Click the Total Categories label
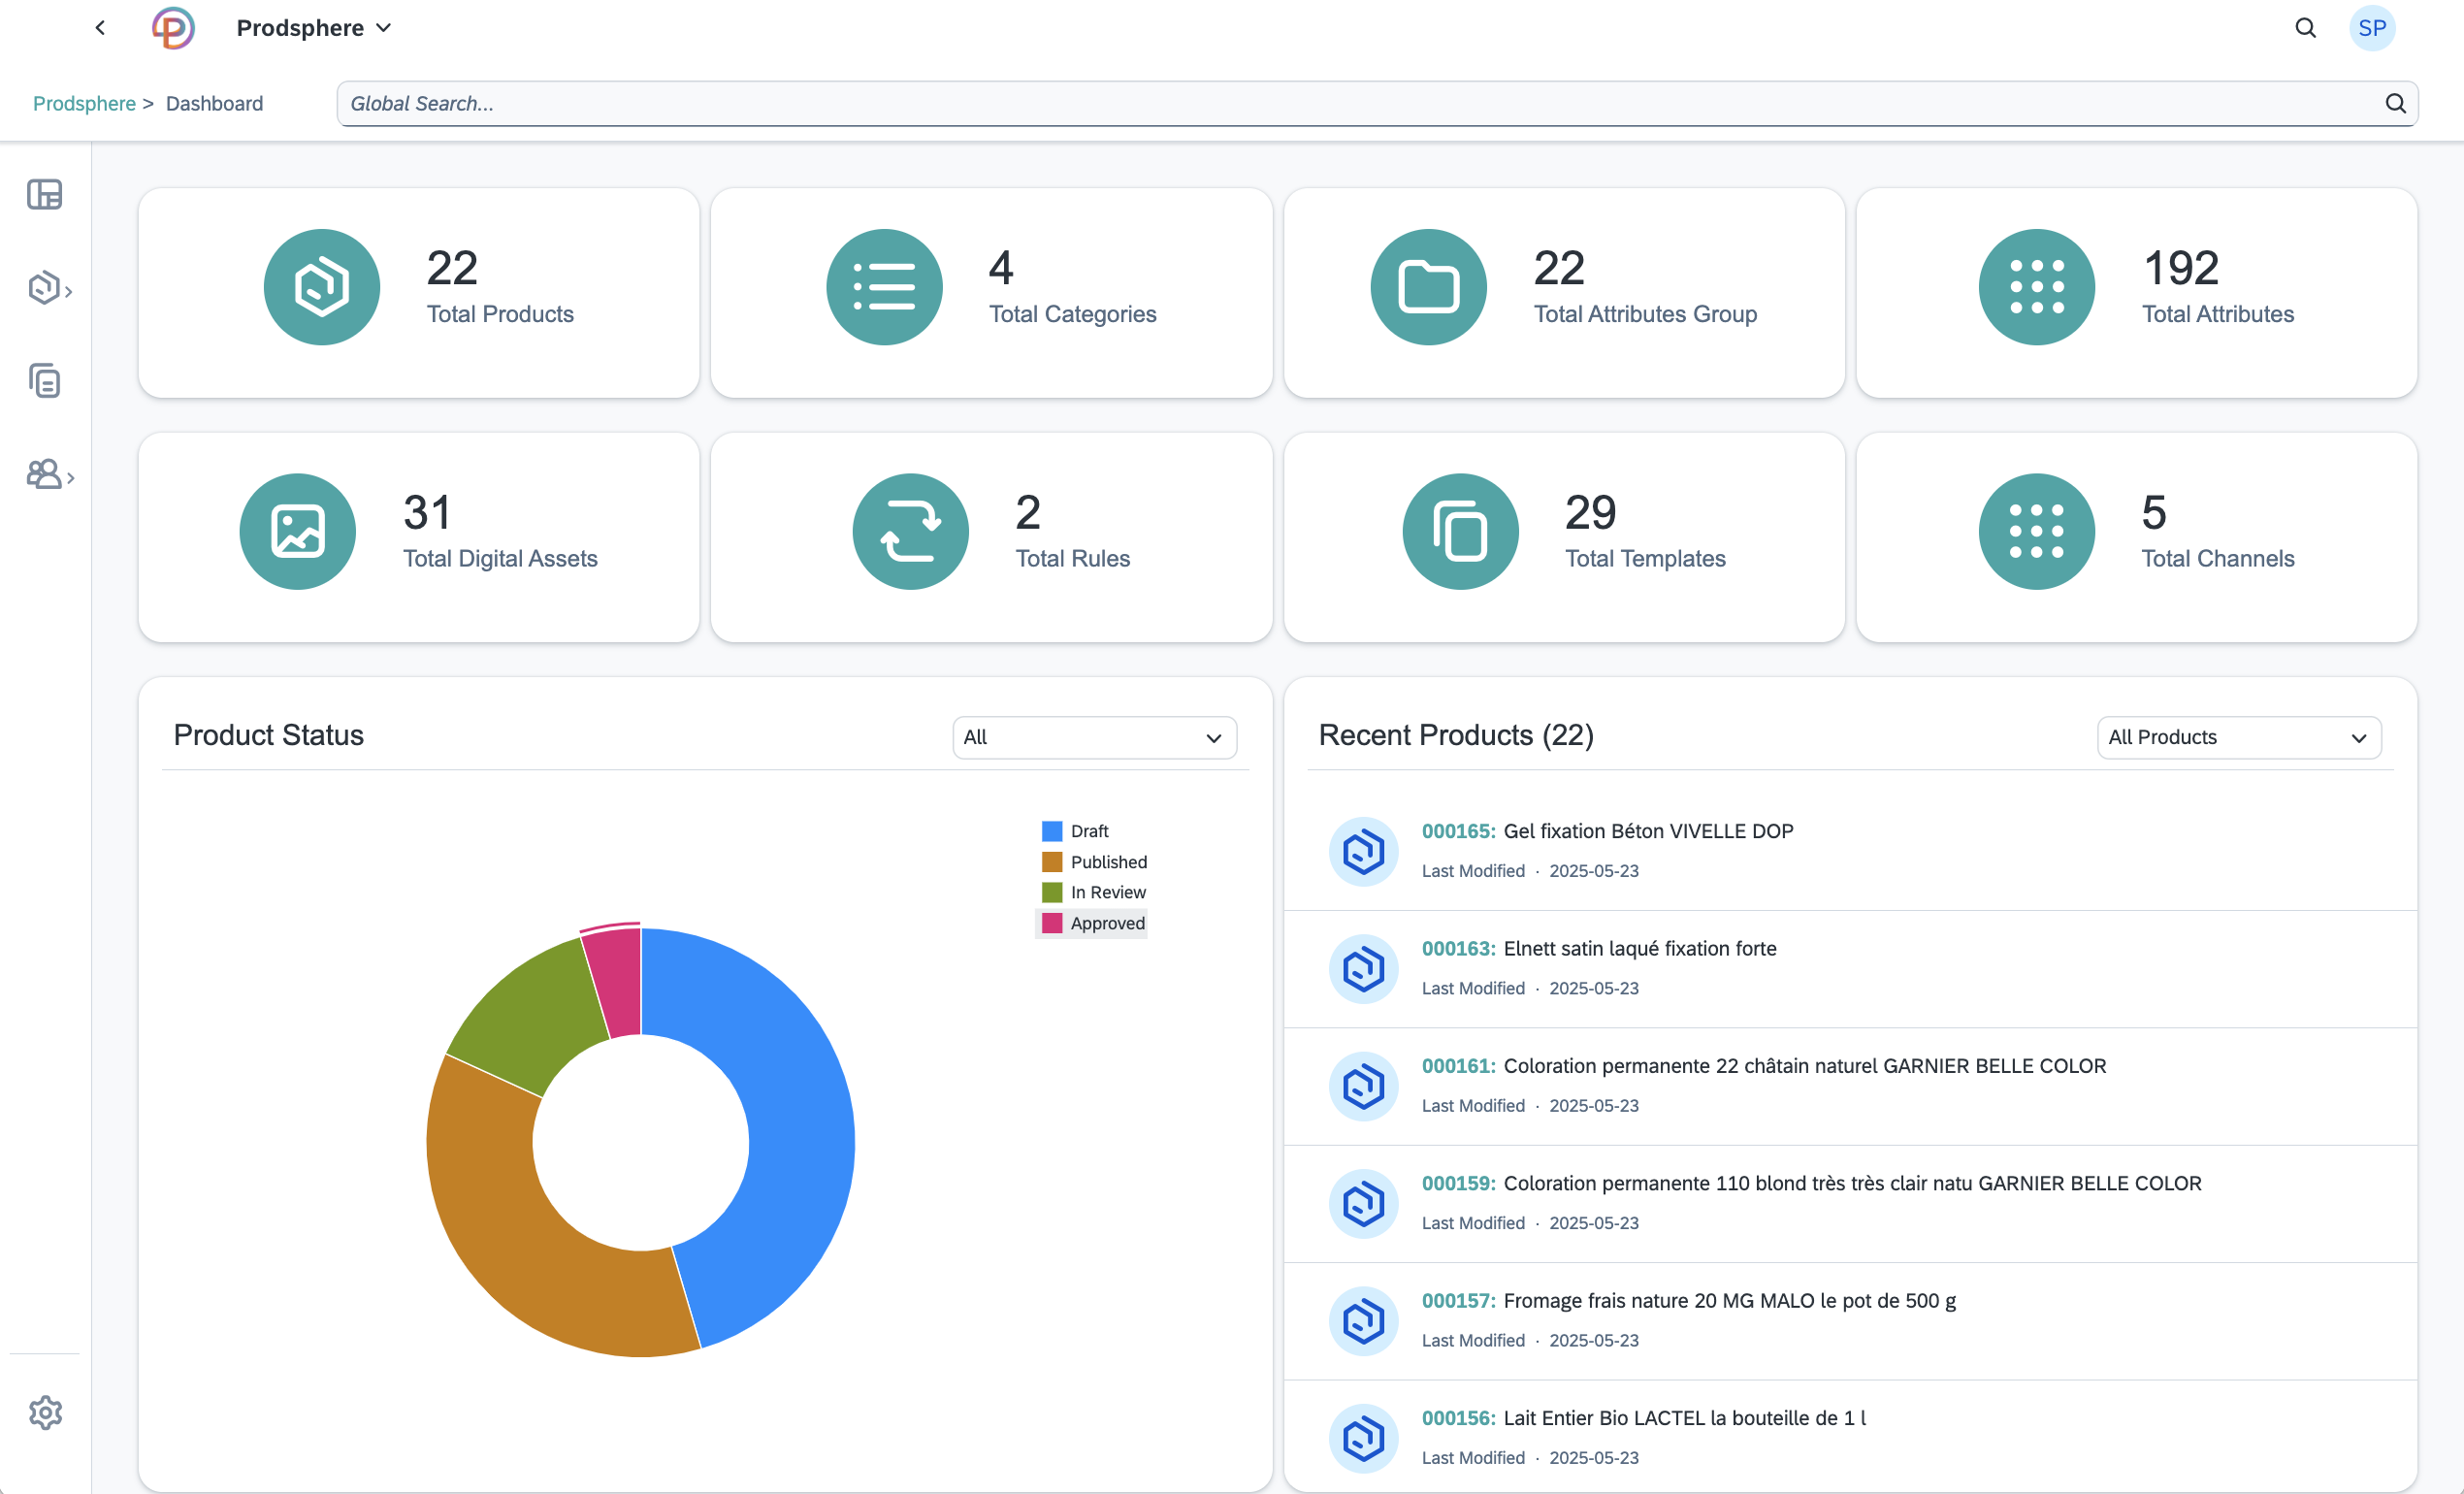Viewport: 2464px width, 1494px height. pos(1072,314)
